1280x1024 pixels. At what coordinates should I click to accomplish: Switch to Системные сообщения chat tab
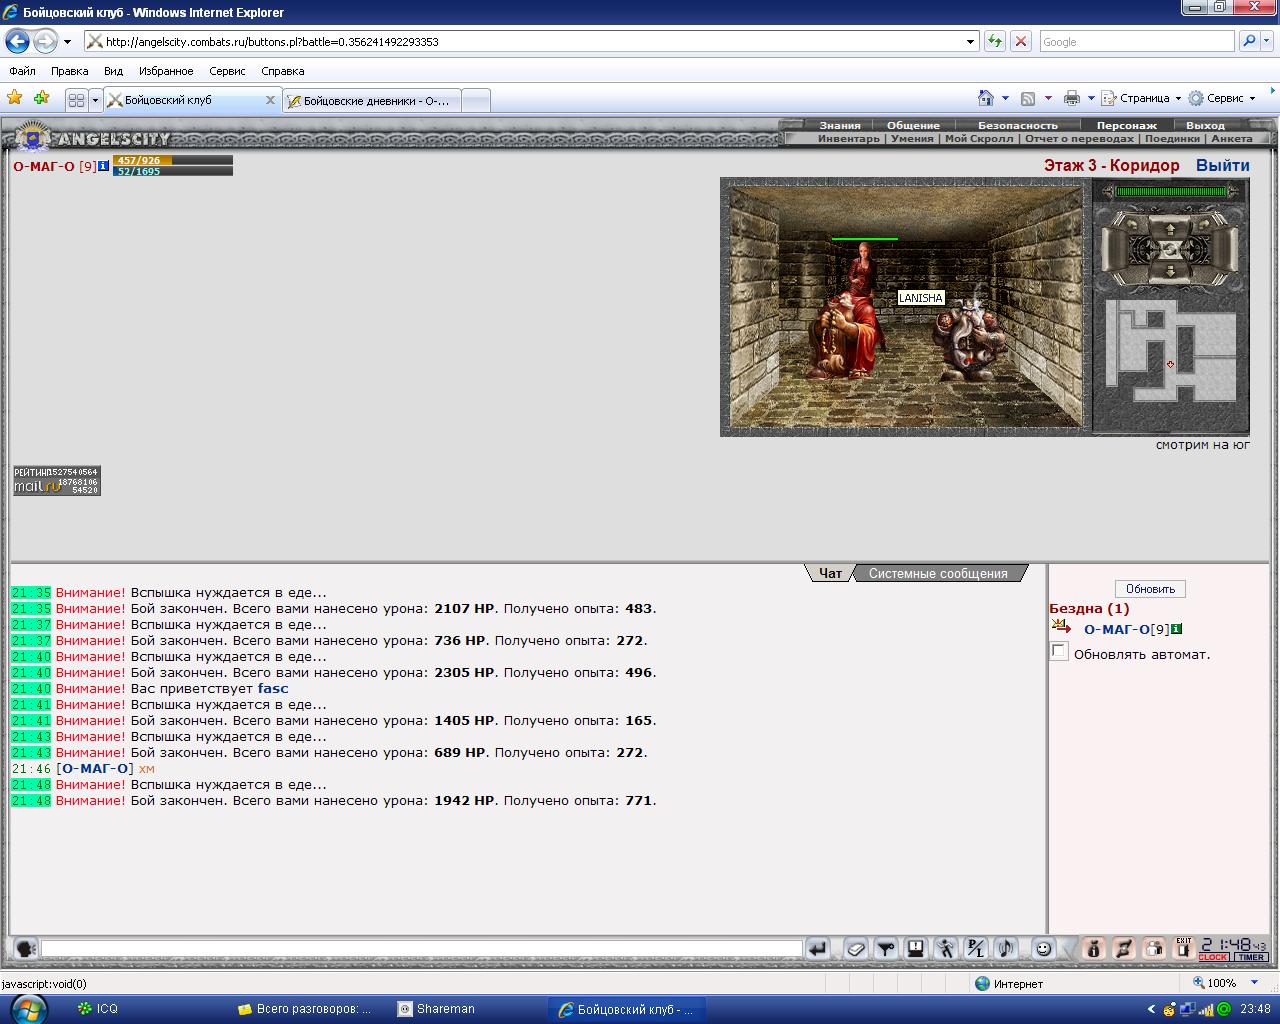point(938,573)
